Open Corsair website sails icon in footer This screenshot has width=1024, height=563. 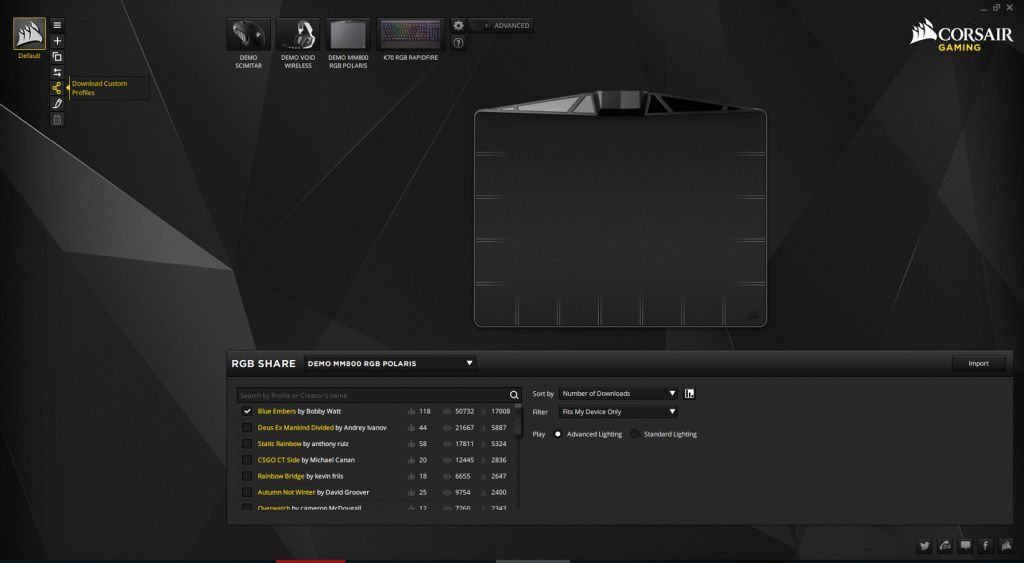pos(1006,545)
